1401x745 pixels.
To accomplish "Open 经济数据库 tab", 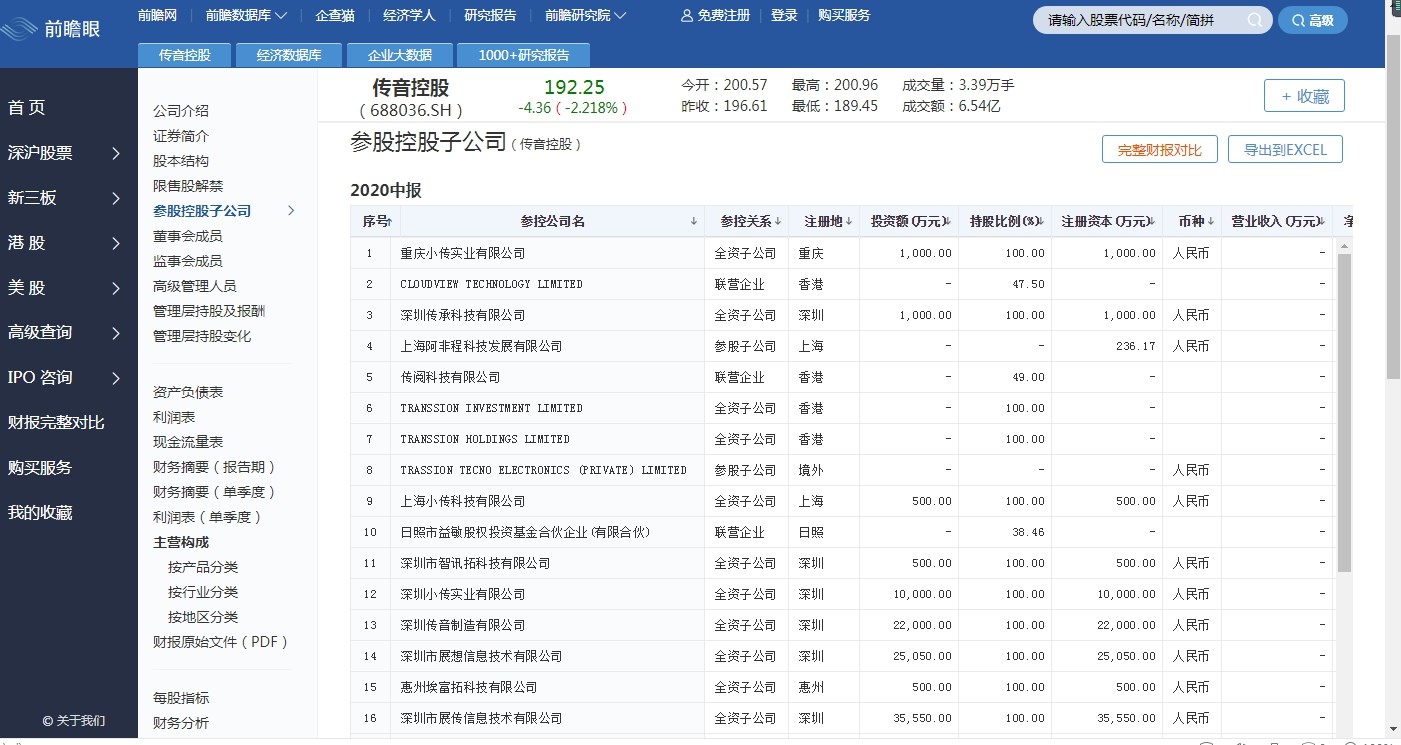I will (x=289, y=55).
